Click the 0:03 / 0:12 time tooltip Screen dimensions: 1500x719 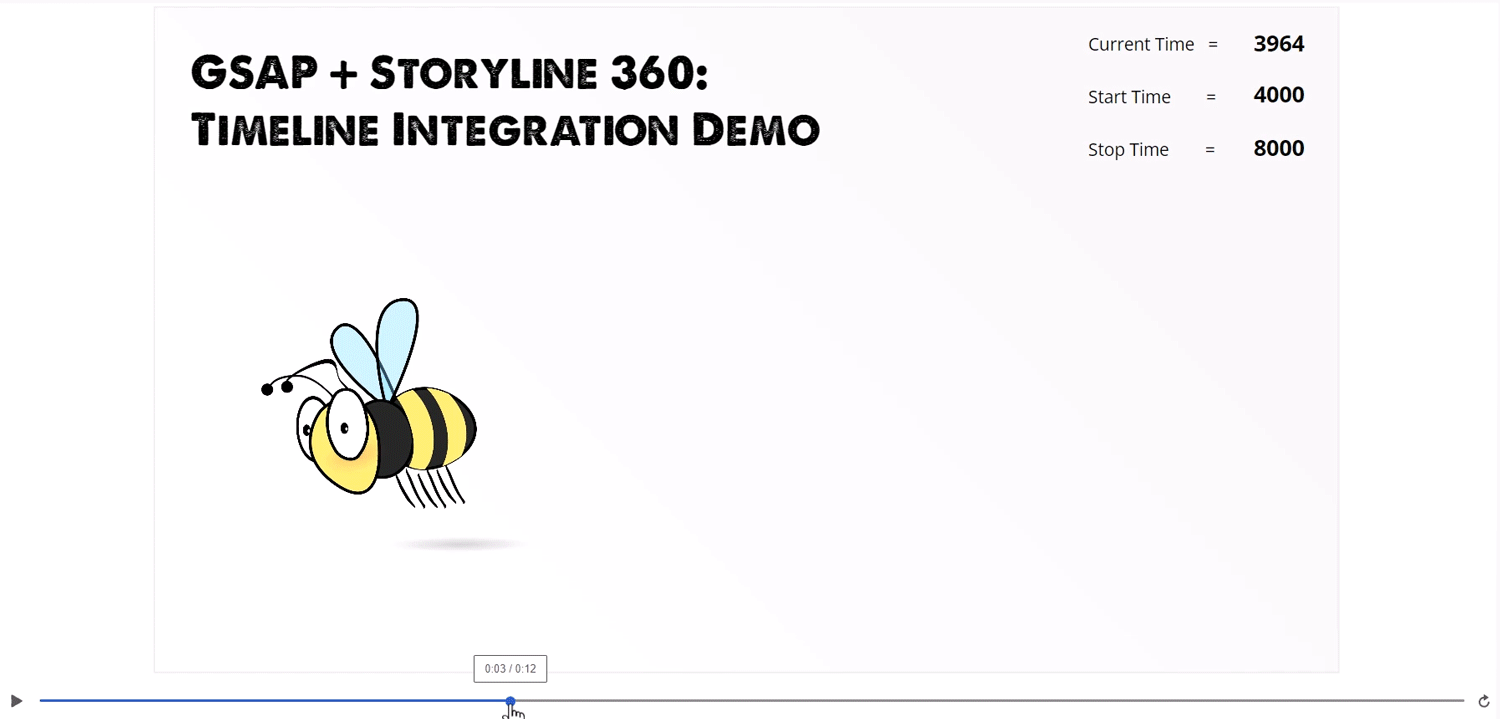coord(510,668)
